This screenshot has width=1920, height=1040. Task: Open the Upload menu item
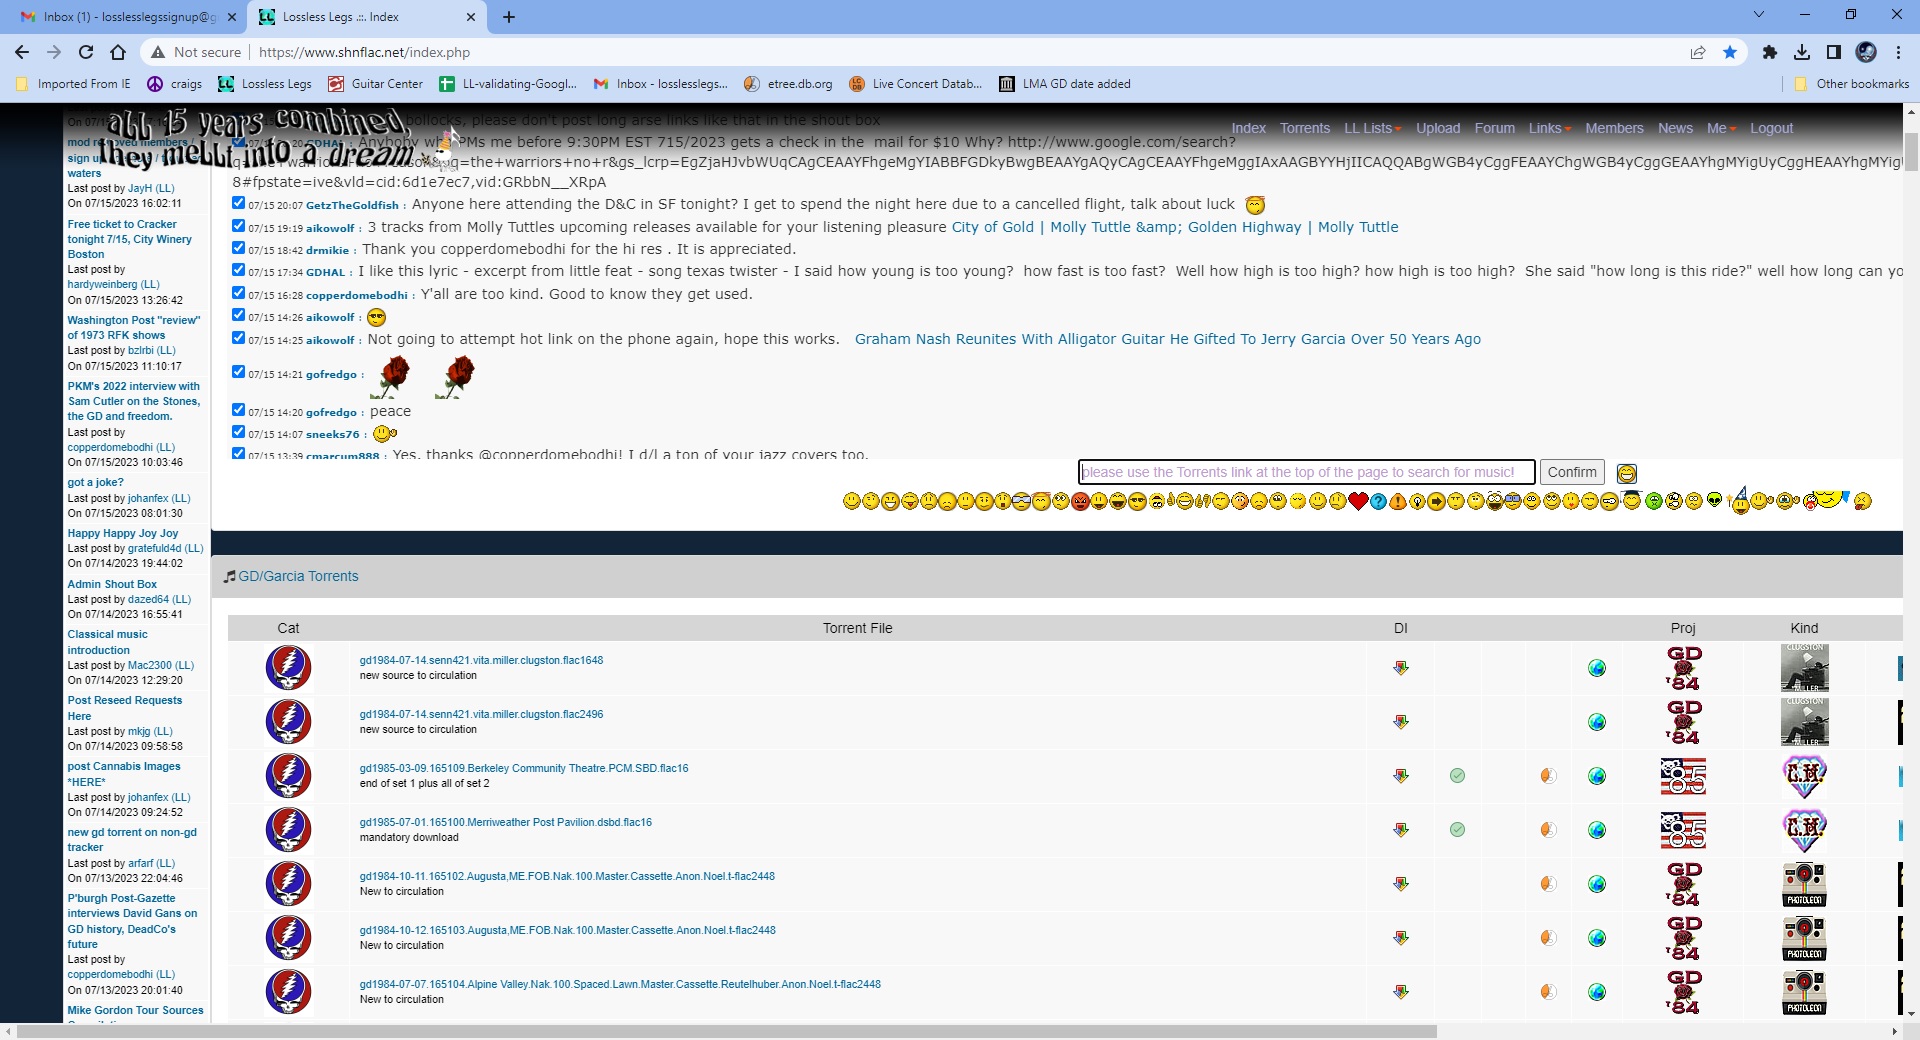click(x=1438, y=128)
